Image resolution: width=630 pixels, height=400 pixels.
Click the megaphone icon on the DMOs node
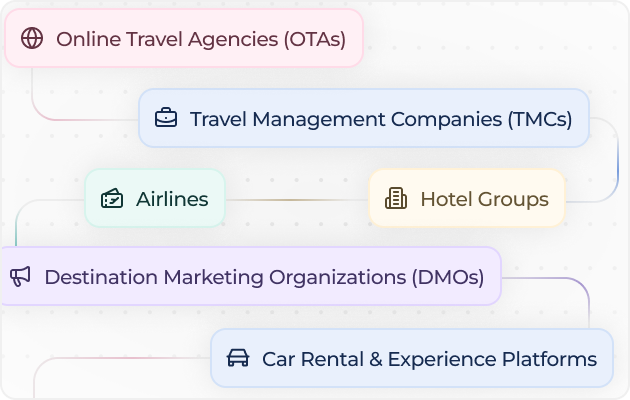[20, 277]
